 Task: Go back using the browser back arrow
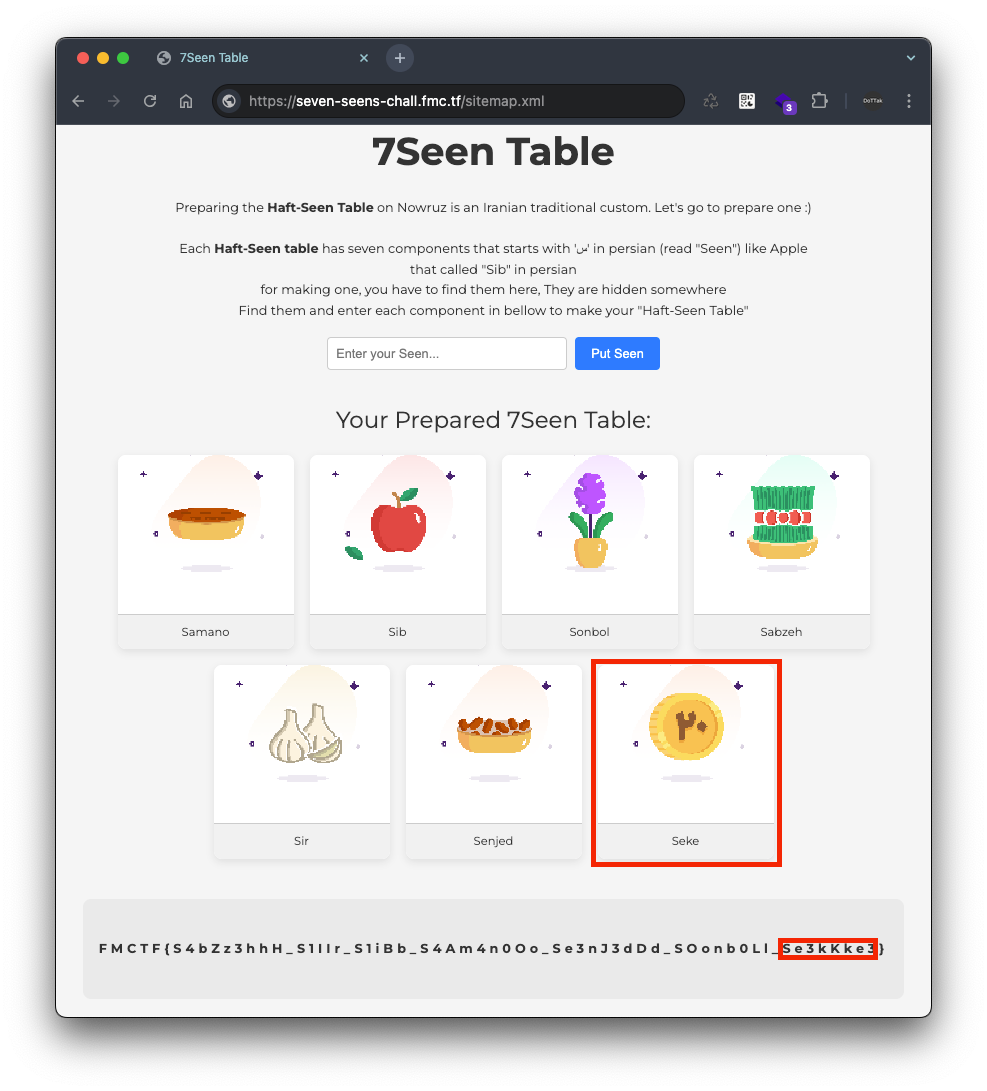pos(79,102)
